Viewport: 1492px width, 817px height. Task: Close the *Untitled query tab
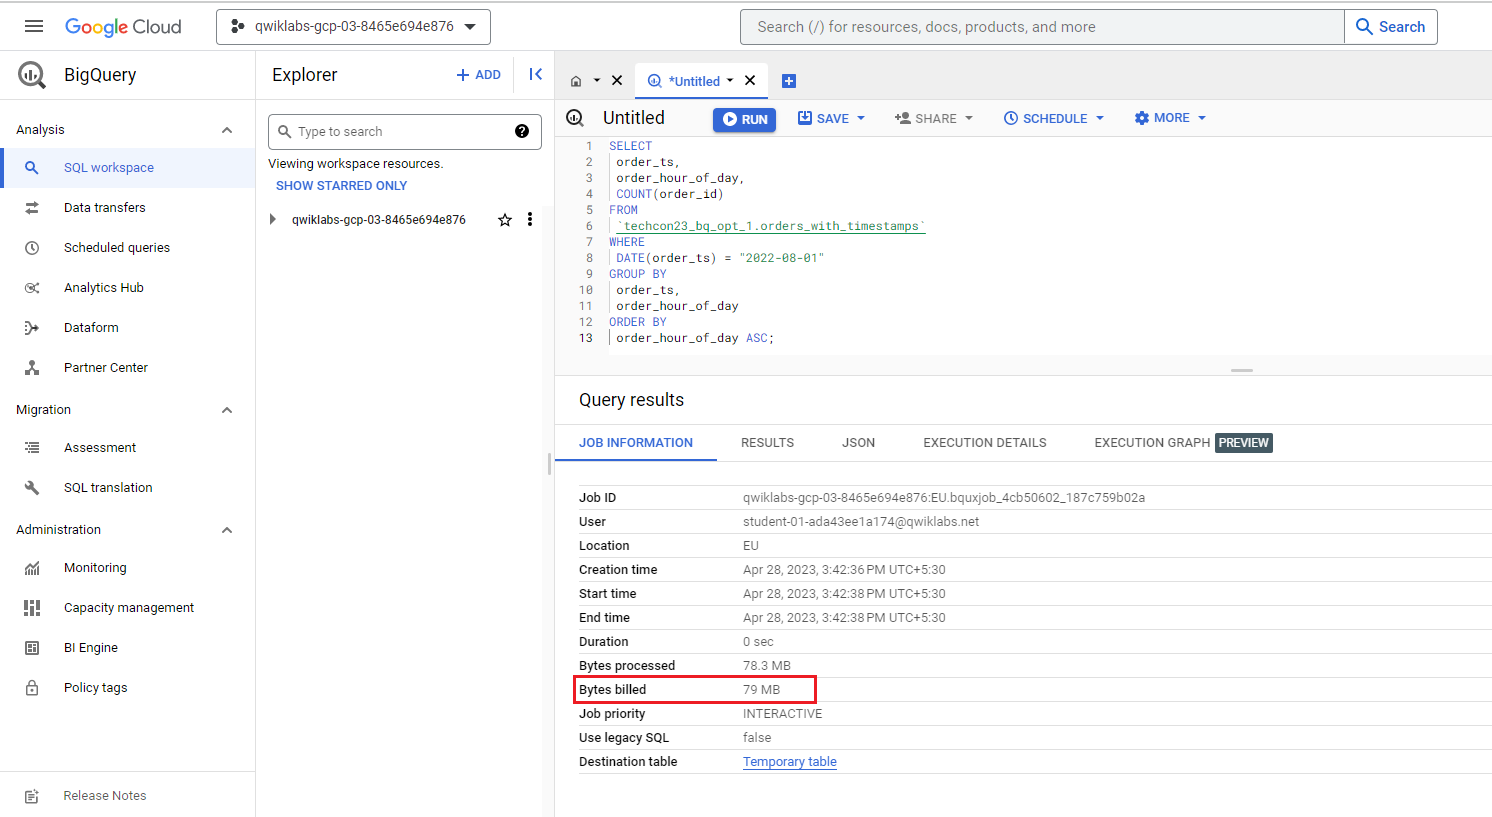coord(750,81)
